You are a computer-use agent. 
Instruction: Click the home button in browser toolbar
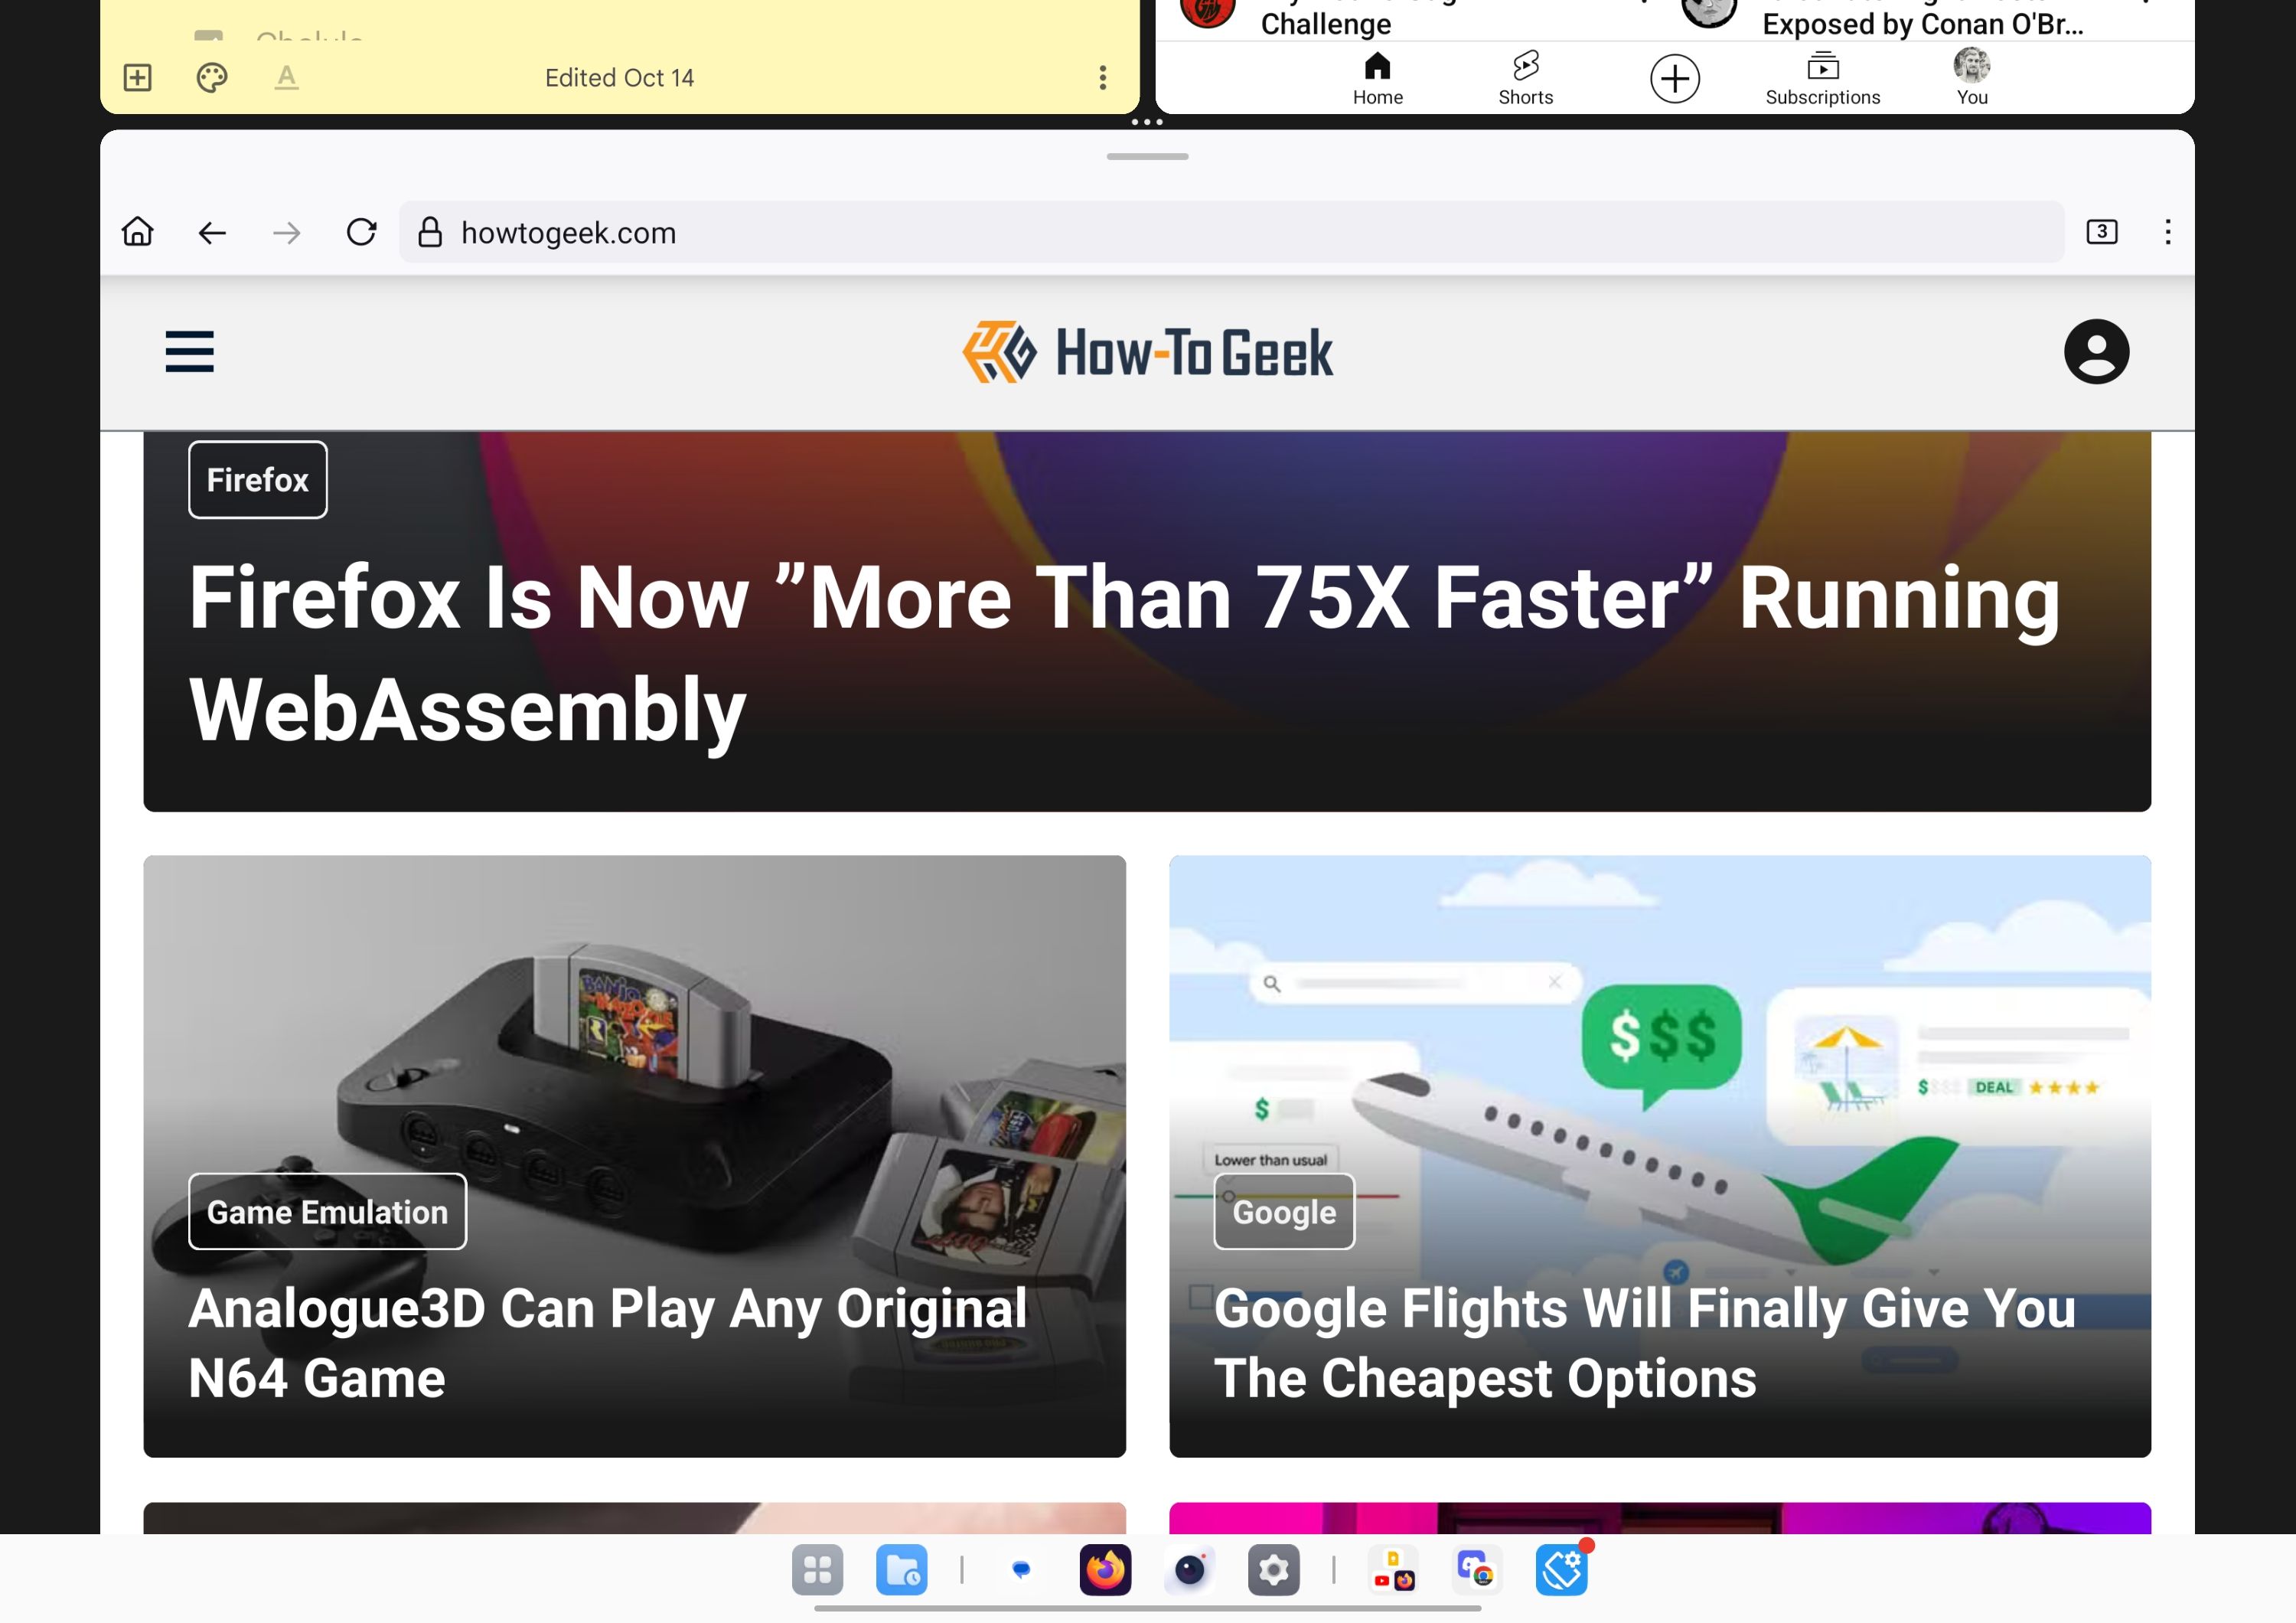point(137,230)
